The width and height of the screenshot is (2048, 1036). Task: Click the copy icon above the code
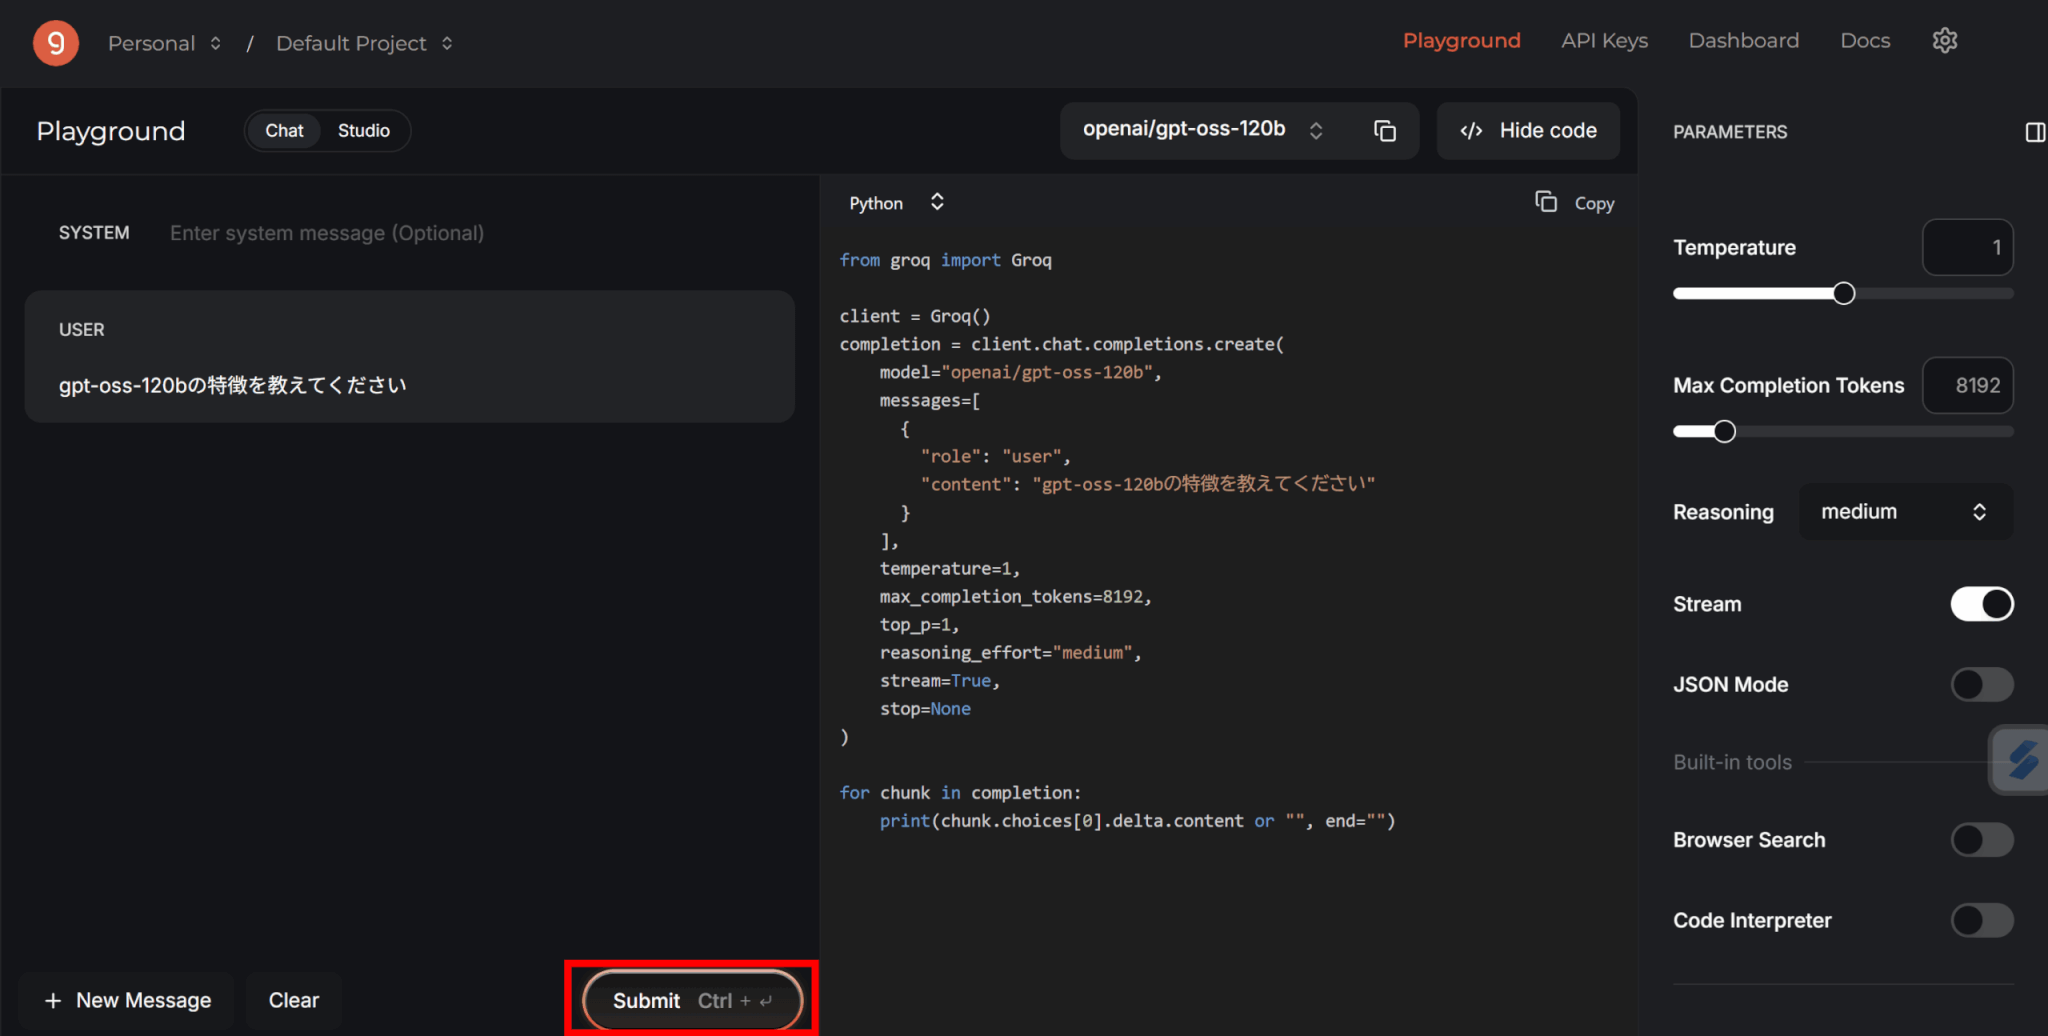[1546, 202]
